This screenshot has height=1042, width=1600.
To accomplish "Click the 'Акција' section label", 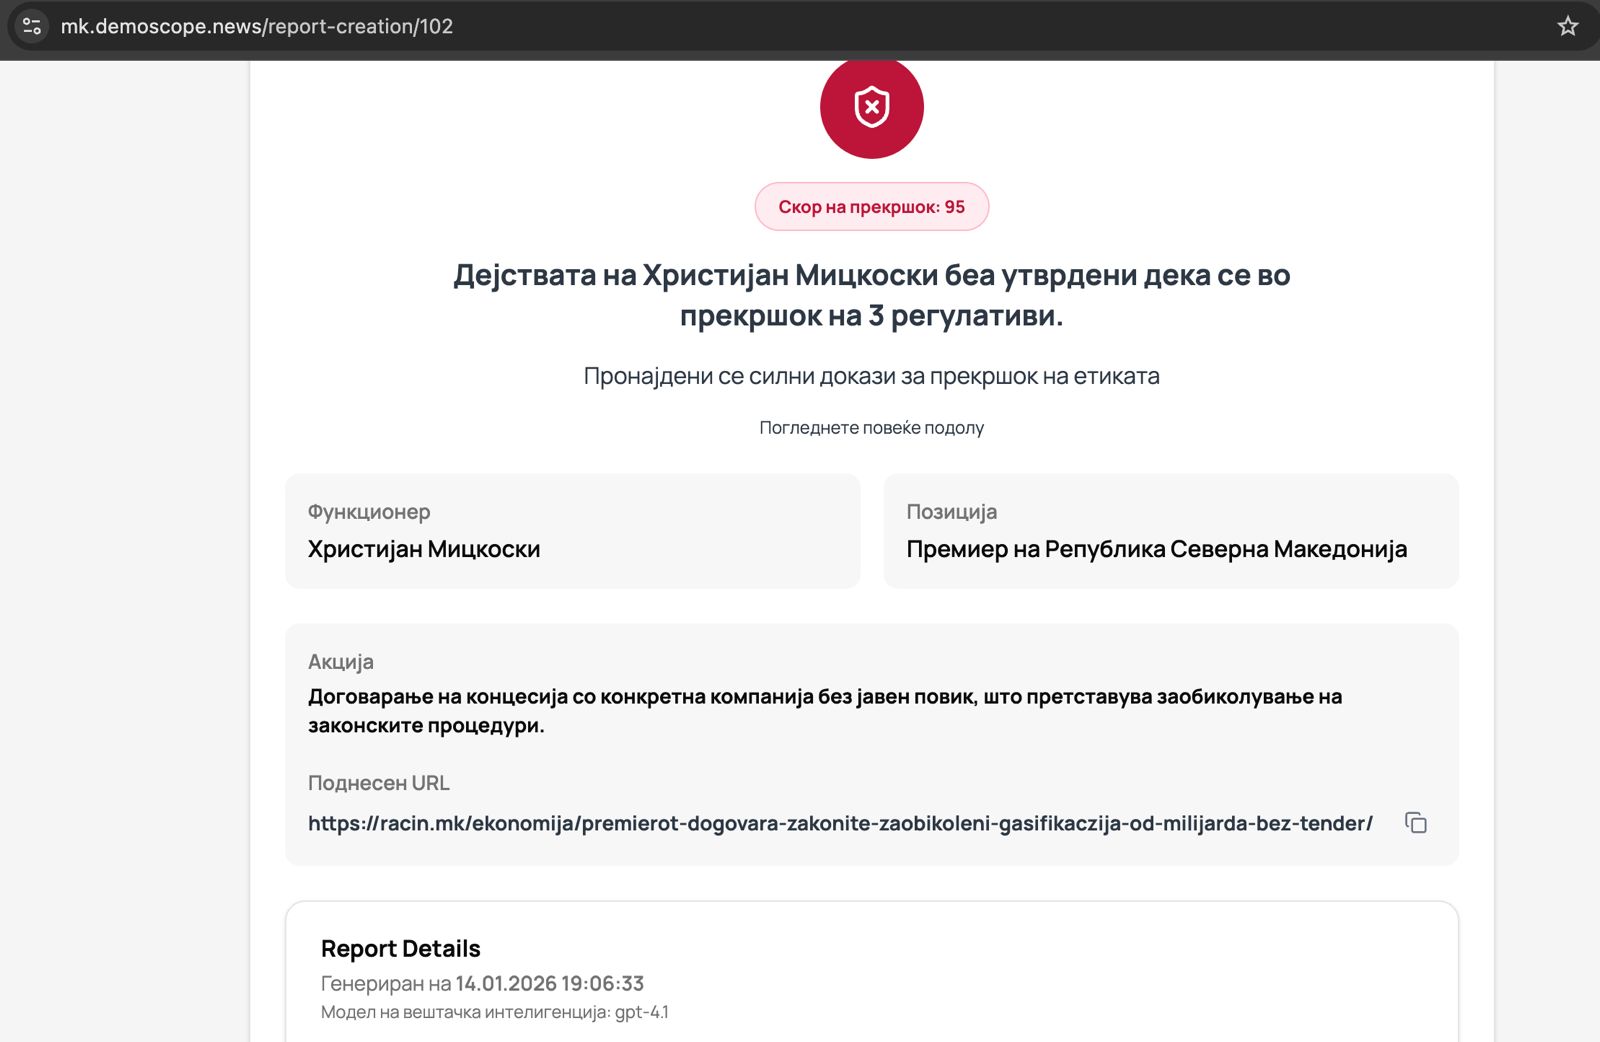I will [341, 662].
